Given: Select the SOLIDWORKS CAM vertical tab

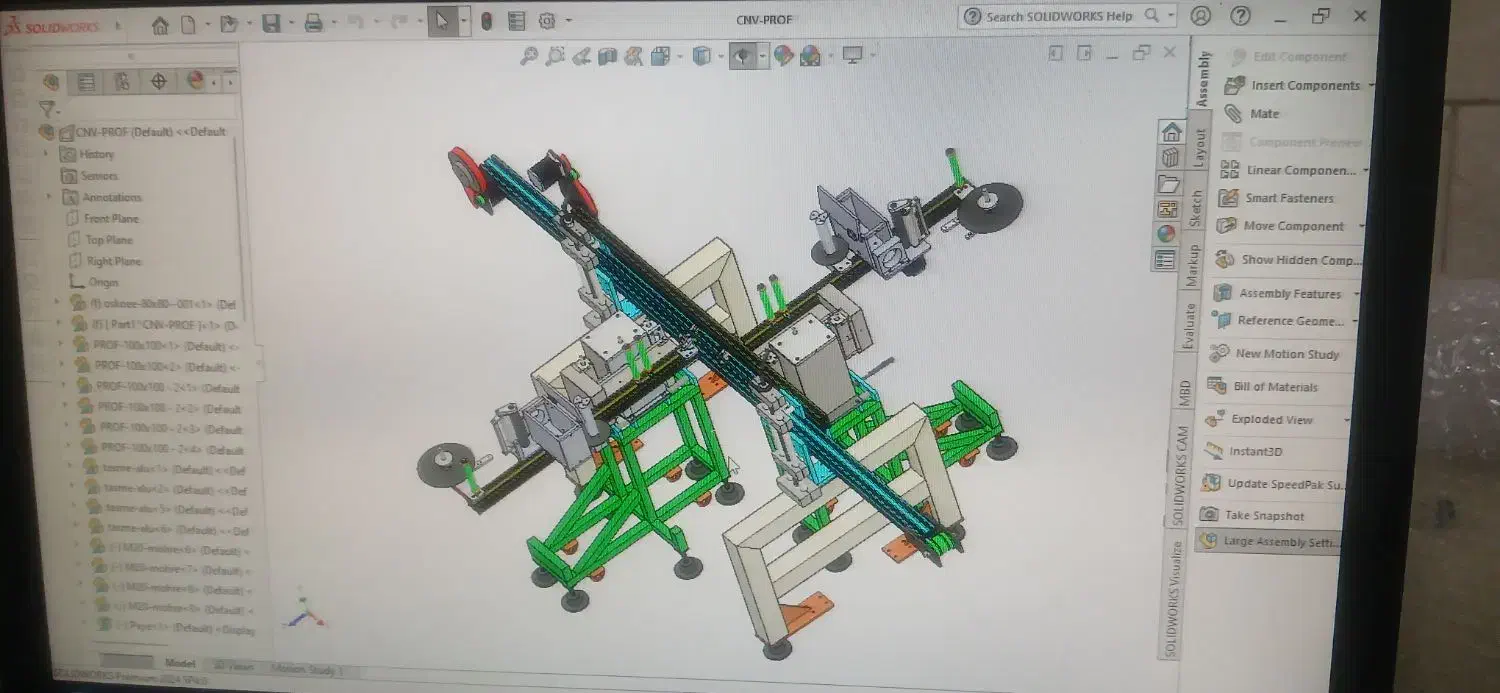Looking at the screenshot, I should (x=1181, y=477).
